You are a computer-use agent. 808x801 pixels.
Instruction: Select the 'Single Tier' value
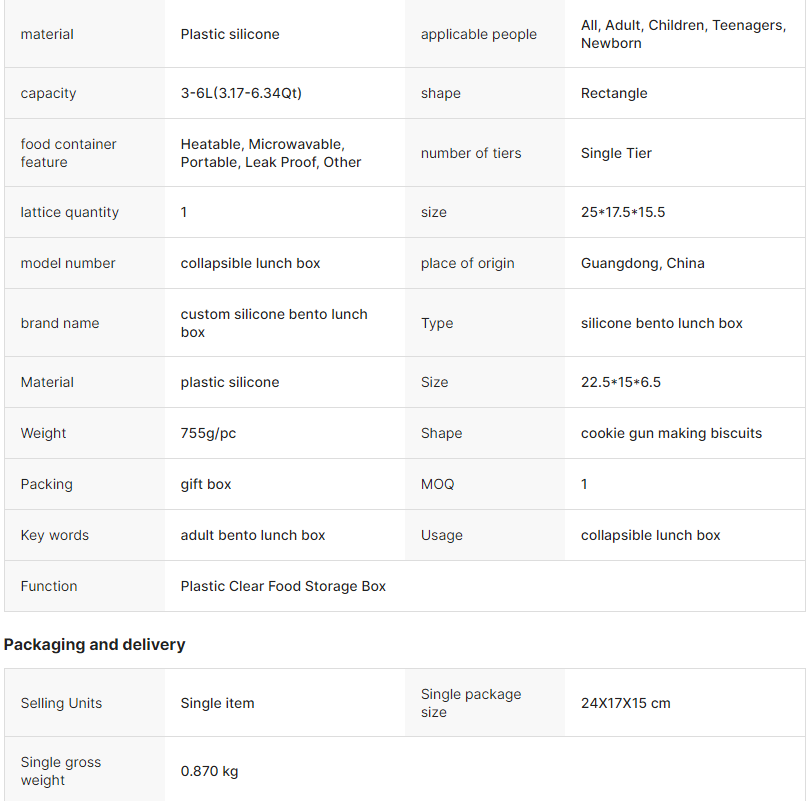click(616, 153)
